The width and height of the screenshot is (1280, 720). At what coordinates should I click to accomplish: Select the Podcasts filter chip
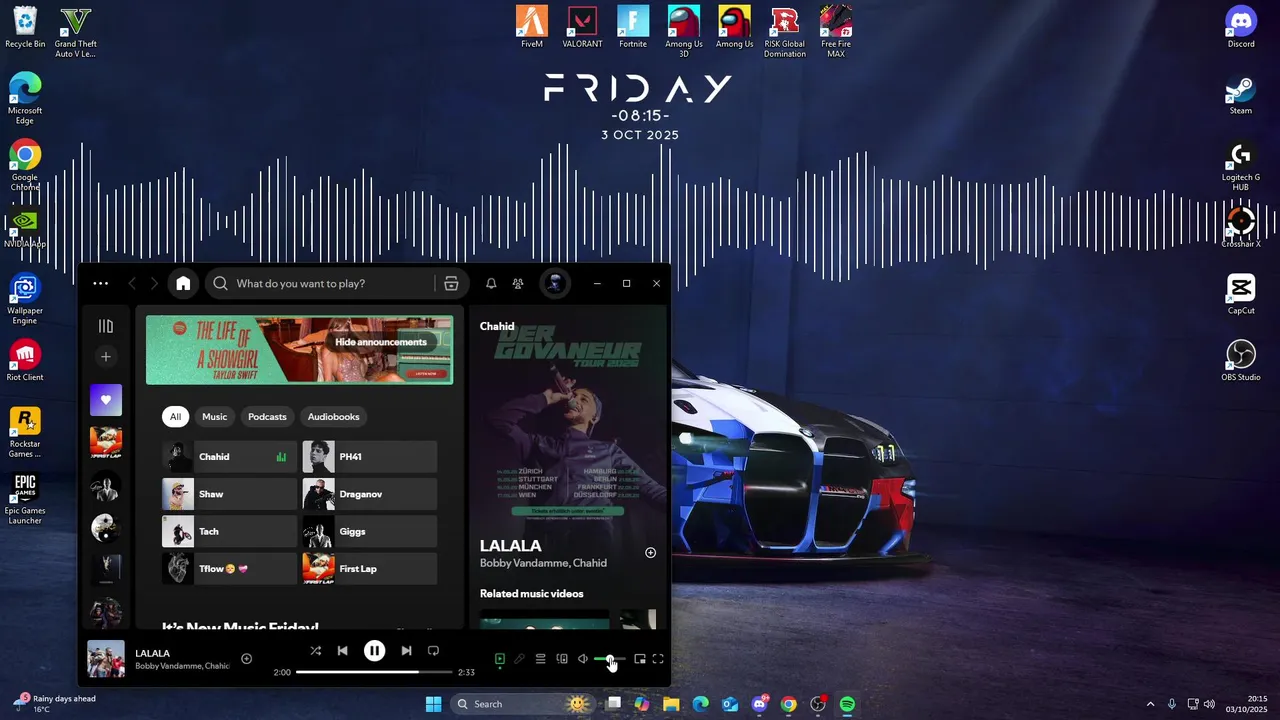[267, 417]
